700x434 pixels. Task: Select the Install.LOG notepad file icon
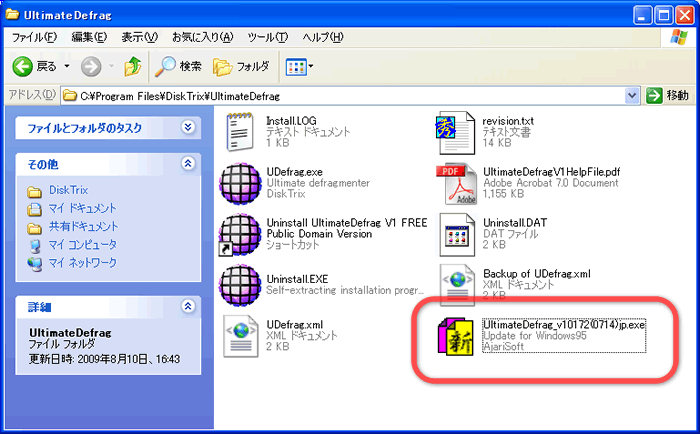click(x=240, y=132)
